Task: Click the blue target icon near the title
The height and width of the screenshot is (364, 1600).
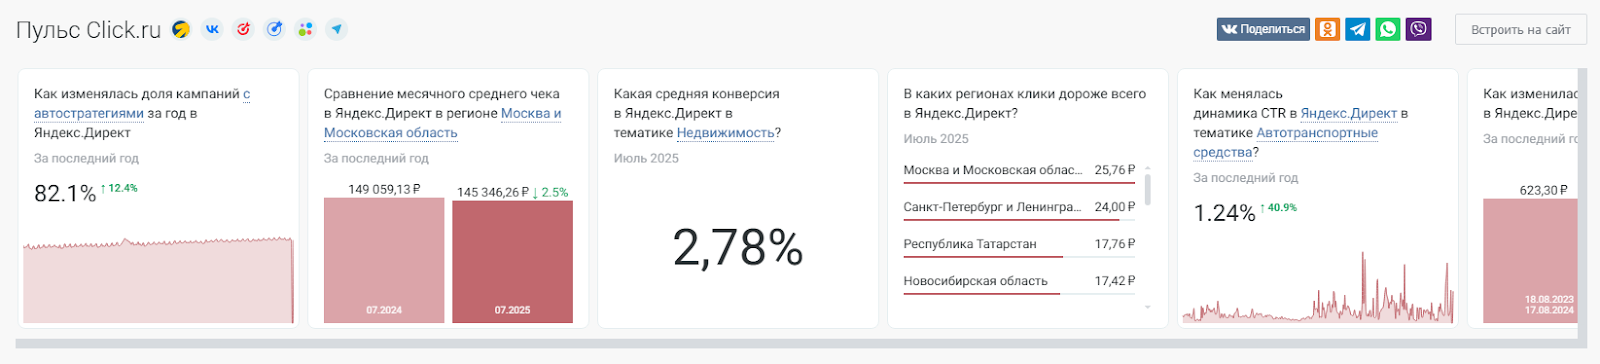Action: 274,29
